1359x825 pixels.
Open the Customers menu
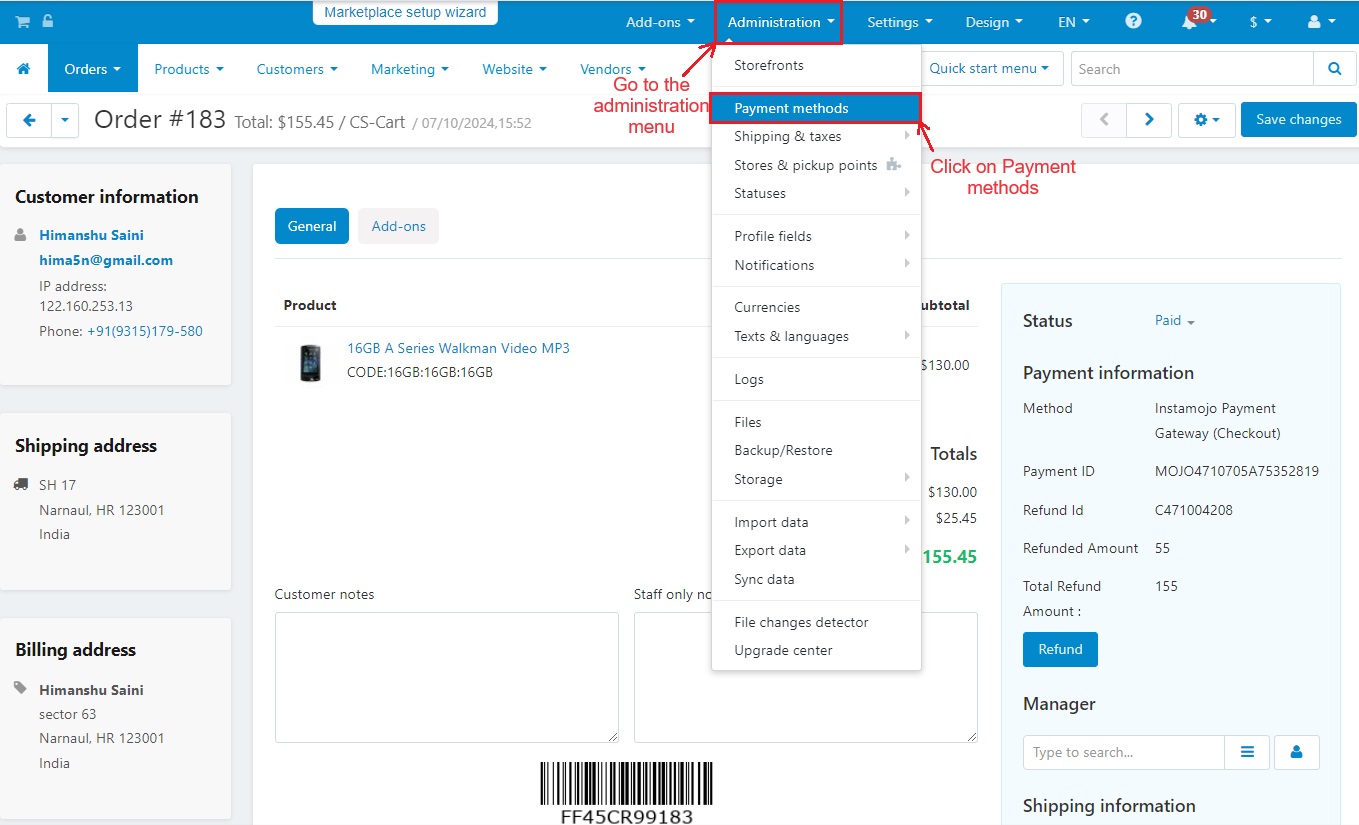point(297,69)
